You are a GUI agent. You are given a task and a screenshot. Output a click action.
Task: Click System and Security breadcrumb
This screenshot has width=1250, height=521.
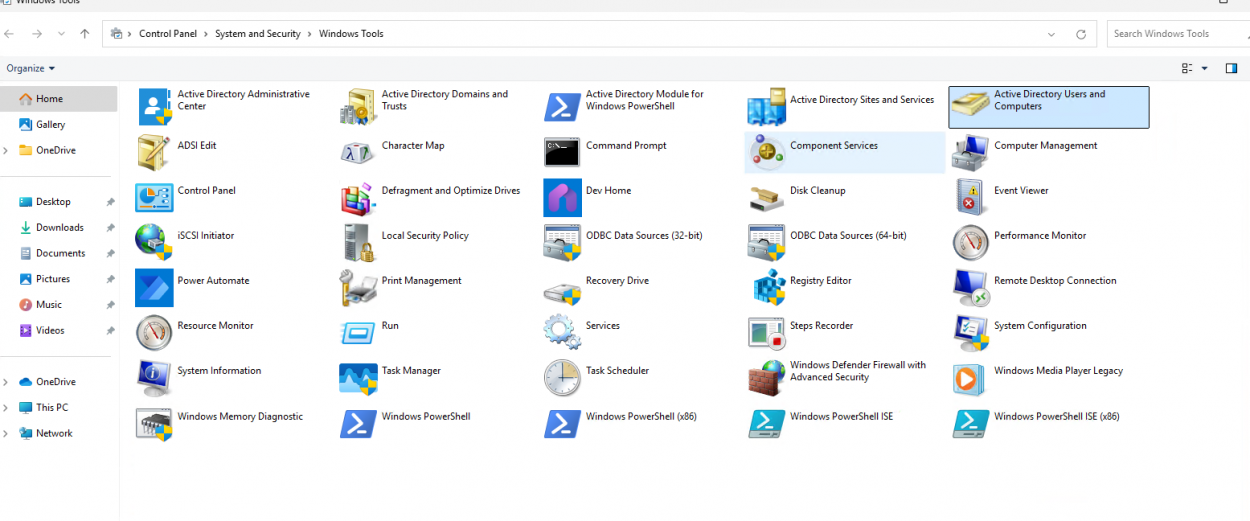tap(257, 34)
